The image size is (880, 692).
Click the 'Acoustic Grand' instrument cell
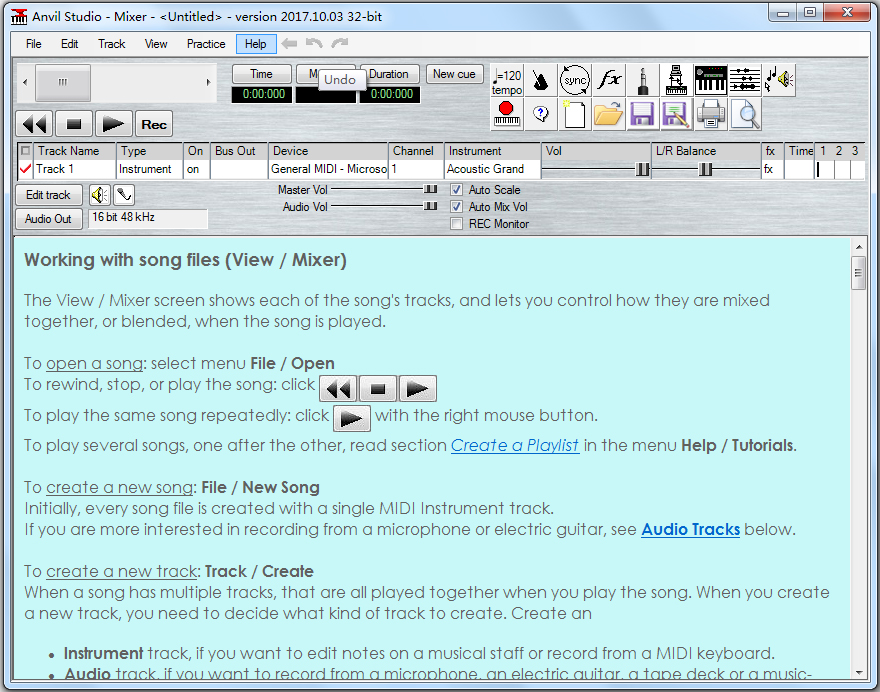492,169
